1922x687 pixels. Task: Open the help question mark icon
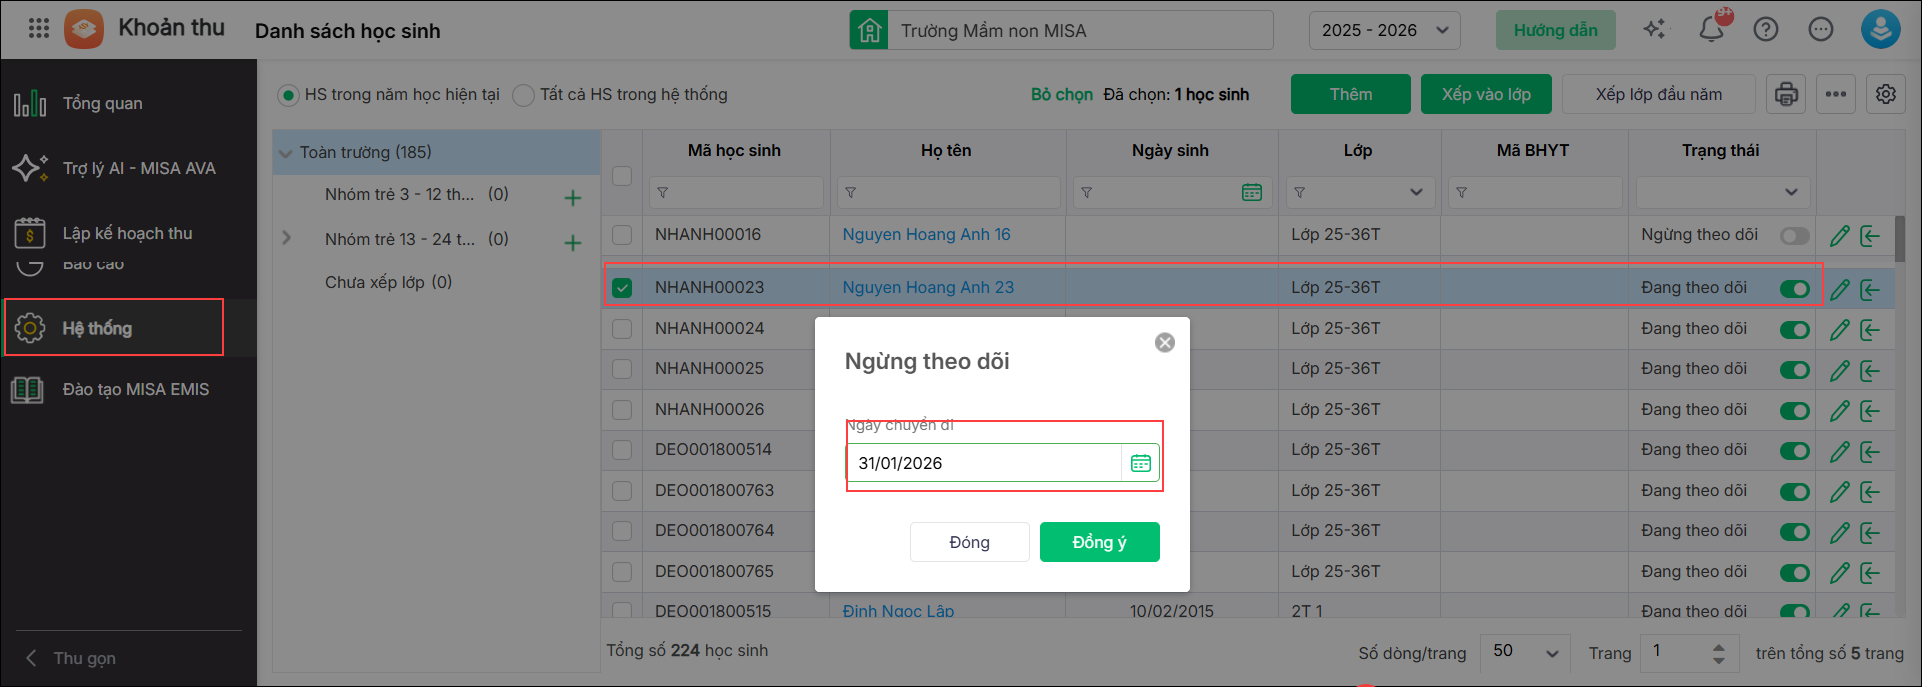click(1766, 30)
